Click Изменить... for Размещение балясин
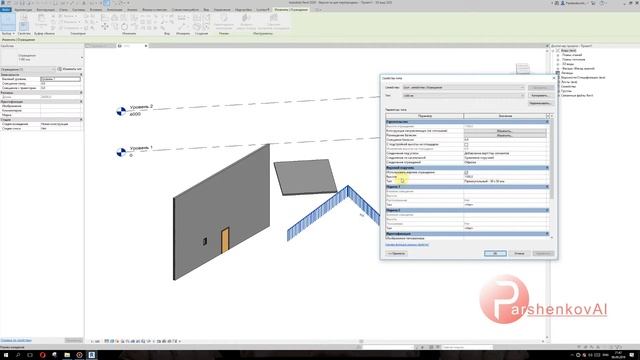Screen dimensions: 640x360 505,135
